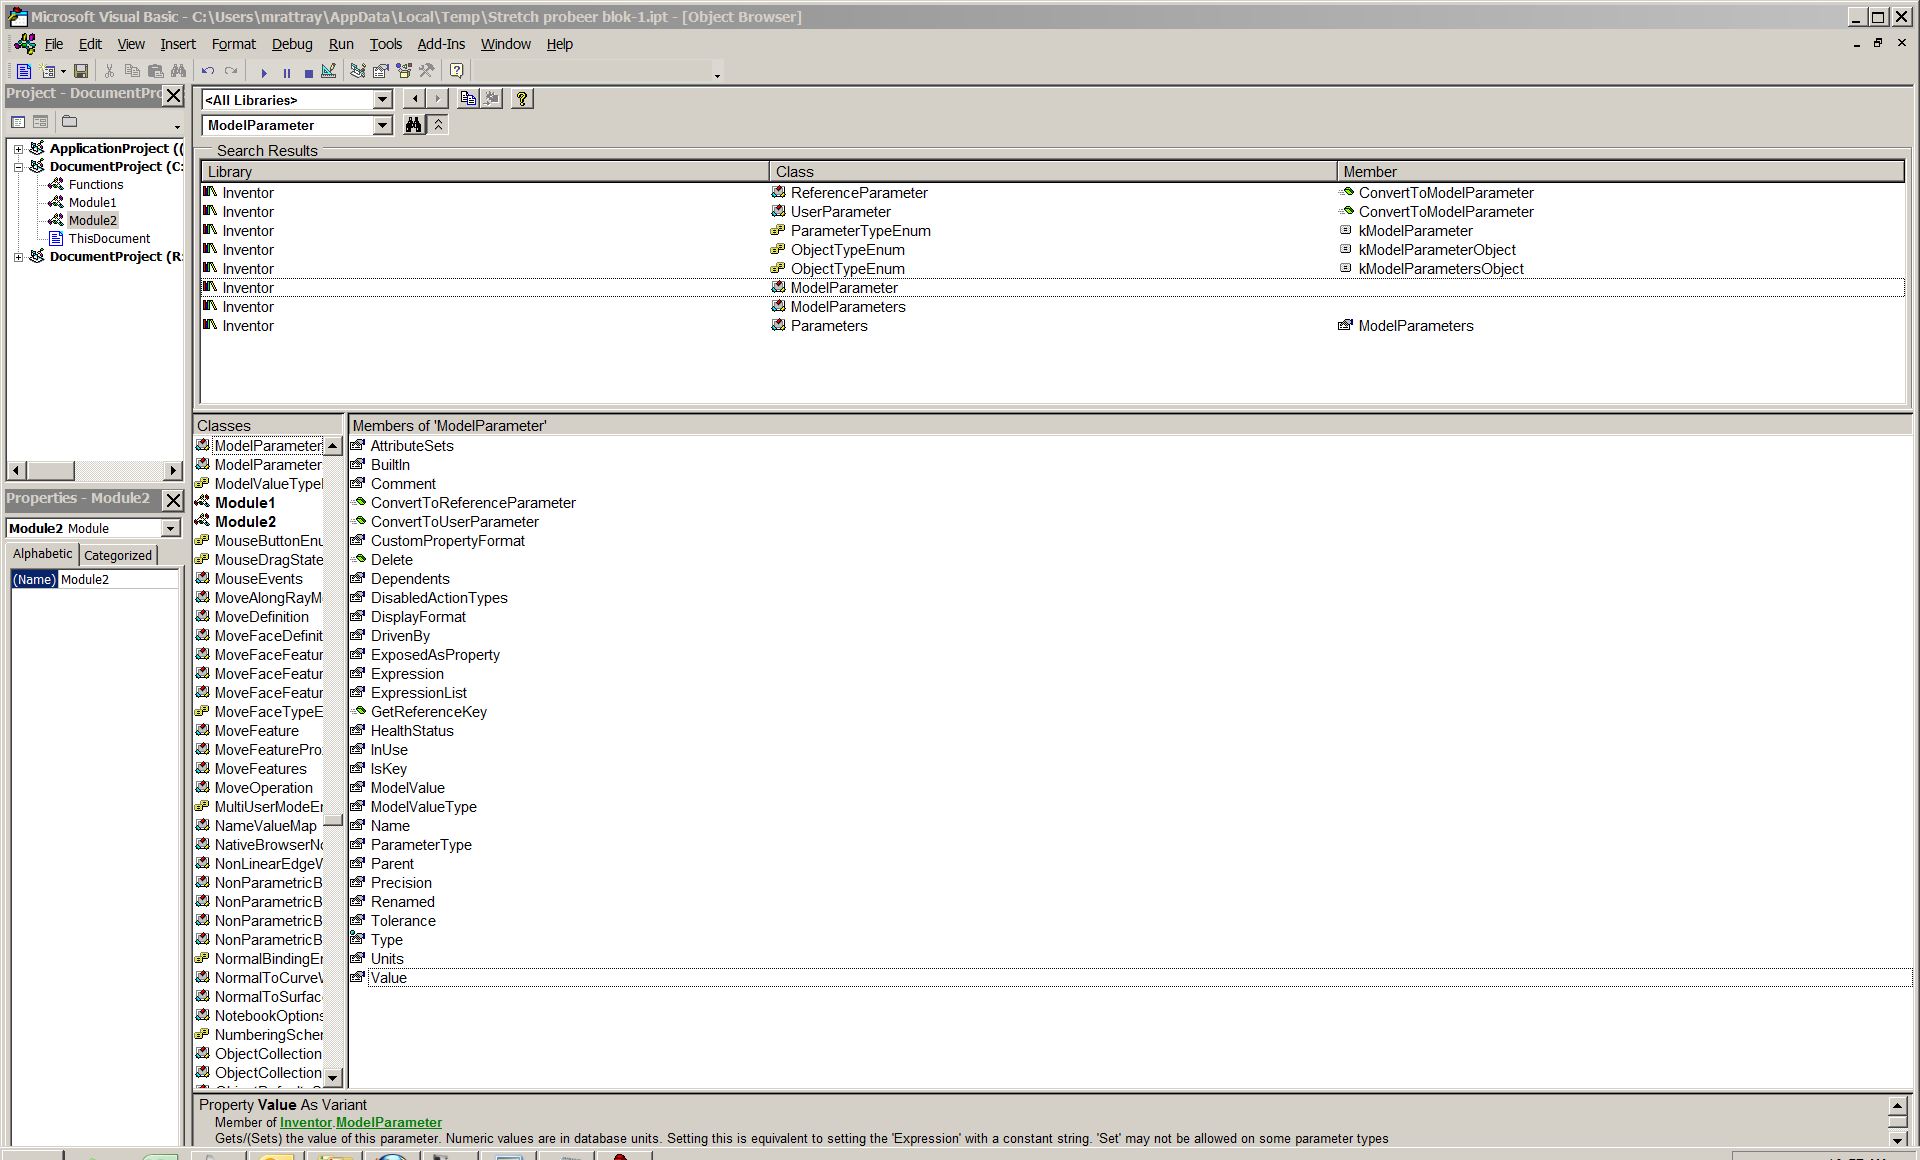Open the All Libraries dropdown
This screenshot has width=1920, height=1160.
382,99
